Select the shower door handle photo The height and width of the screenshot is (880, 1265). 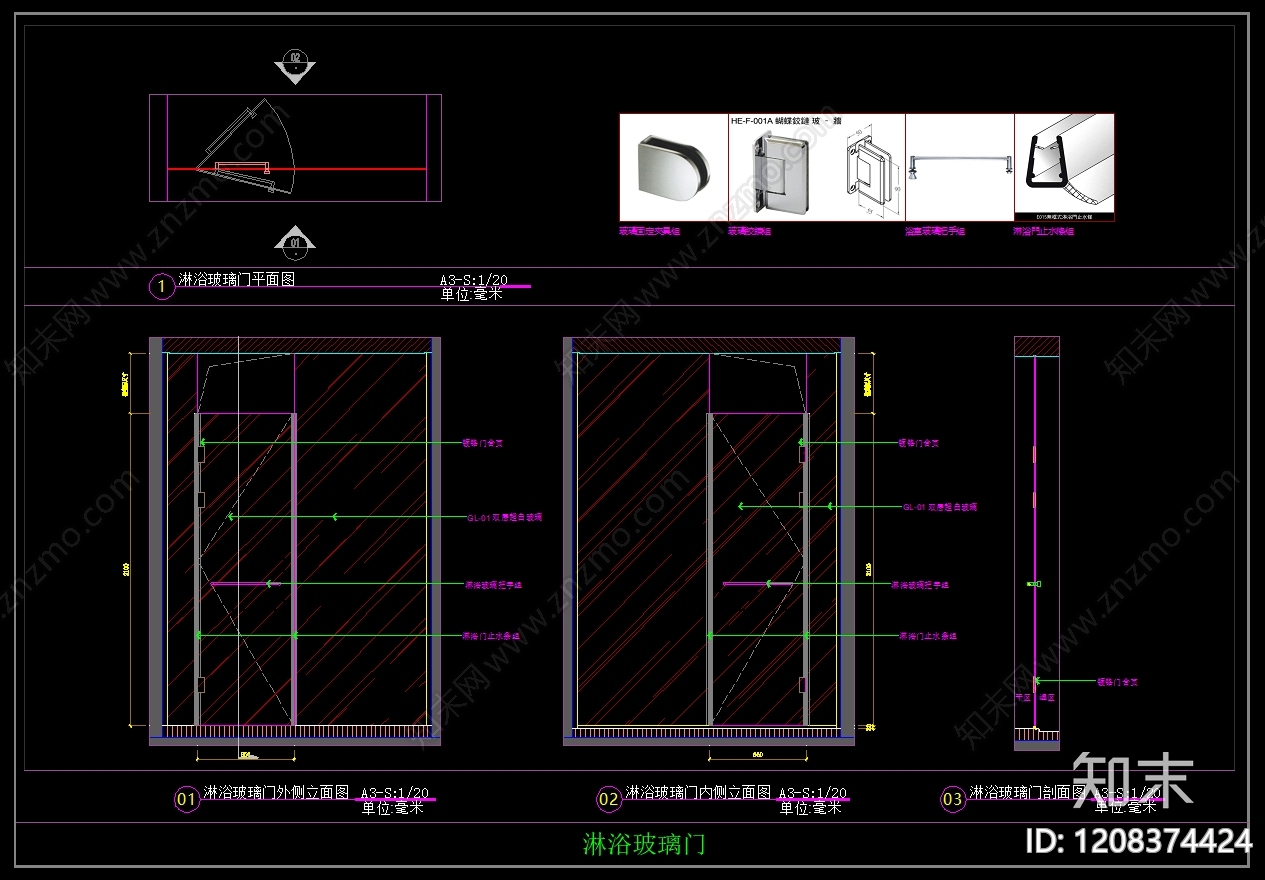pyautogui.click(x=960, y=166)
